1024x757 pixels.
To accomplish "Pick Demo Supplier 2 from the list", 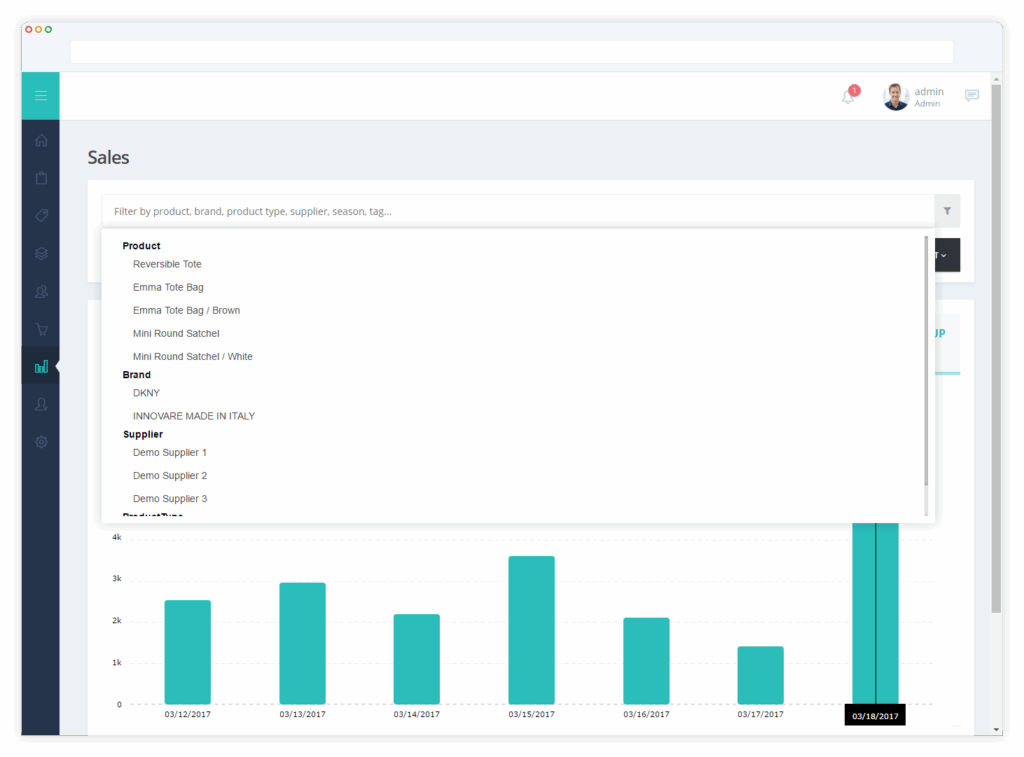I will click(170, 475).
